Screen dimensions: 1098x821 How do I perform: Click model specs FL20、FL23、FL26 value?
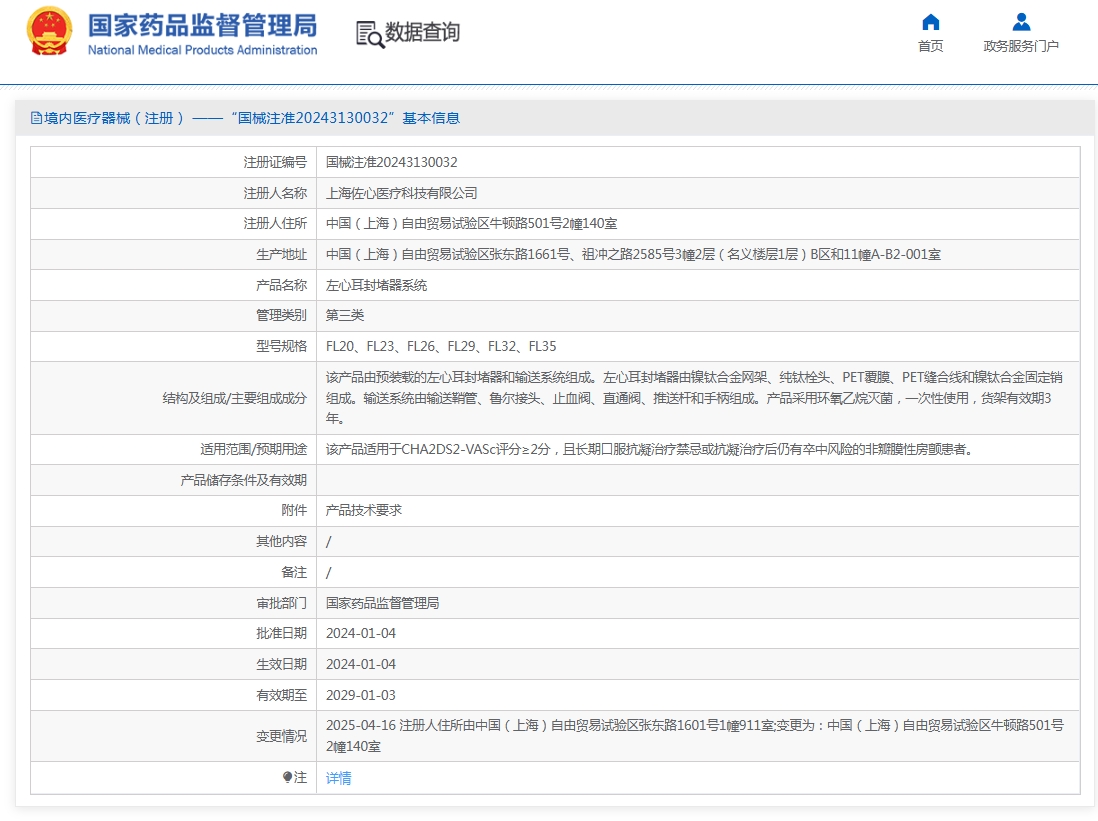441,346
